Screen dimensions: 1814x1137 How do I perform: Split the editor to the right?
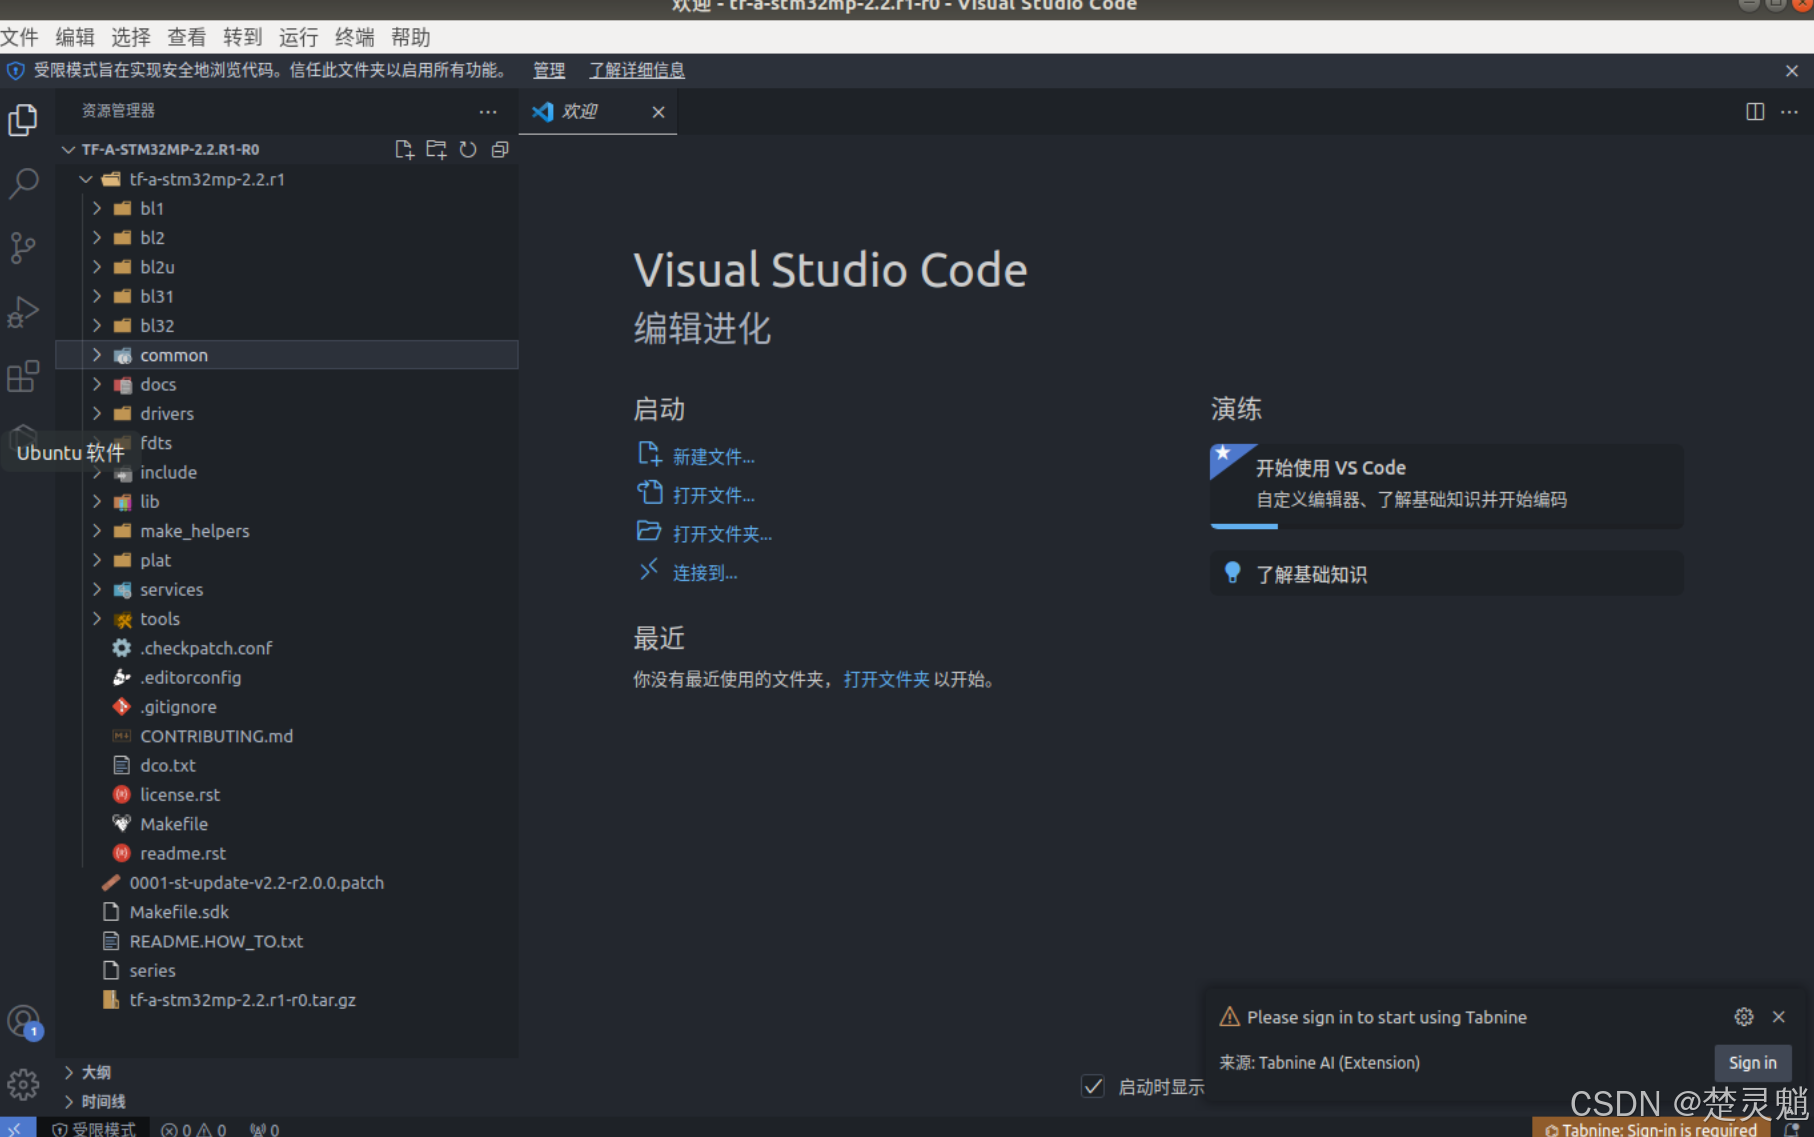coord(1755,112)
